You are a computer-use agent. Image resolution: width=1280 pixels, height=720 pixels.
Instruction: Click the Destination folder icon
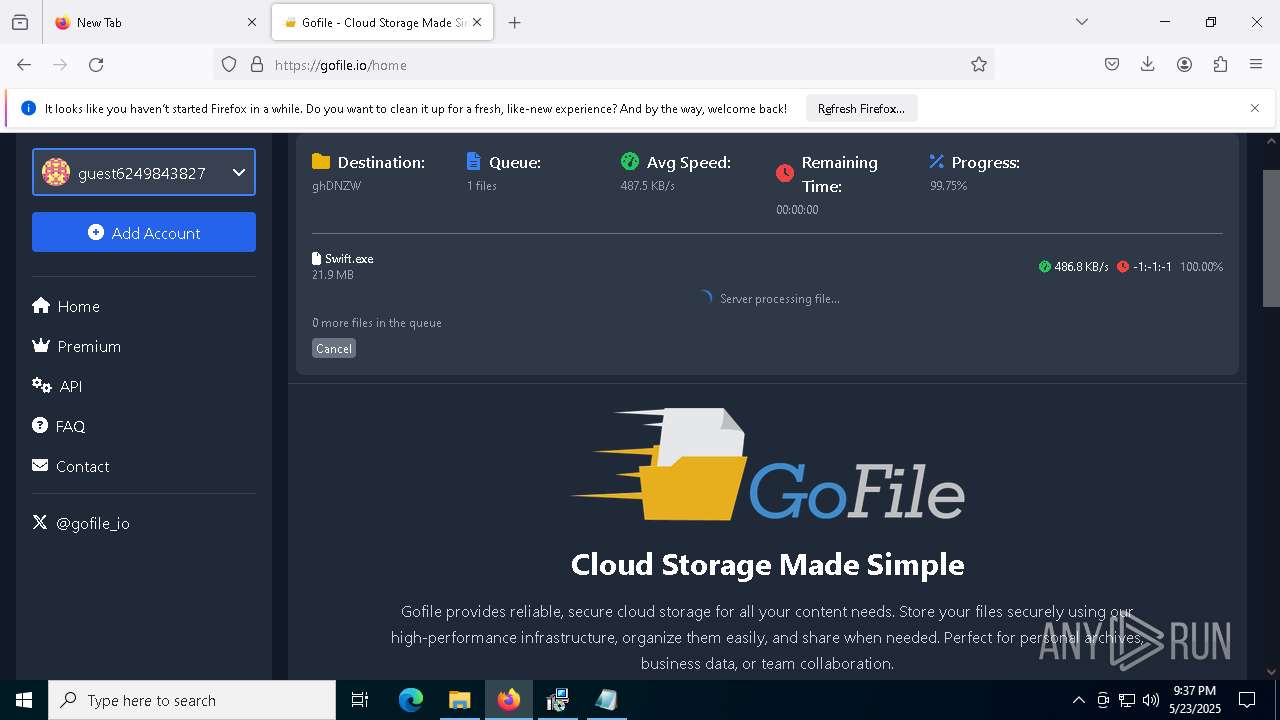coord(321,162)
